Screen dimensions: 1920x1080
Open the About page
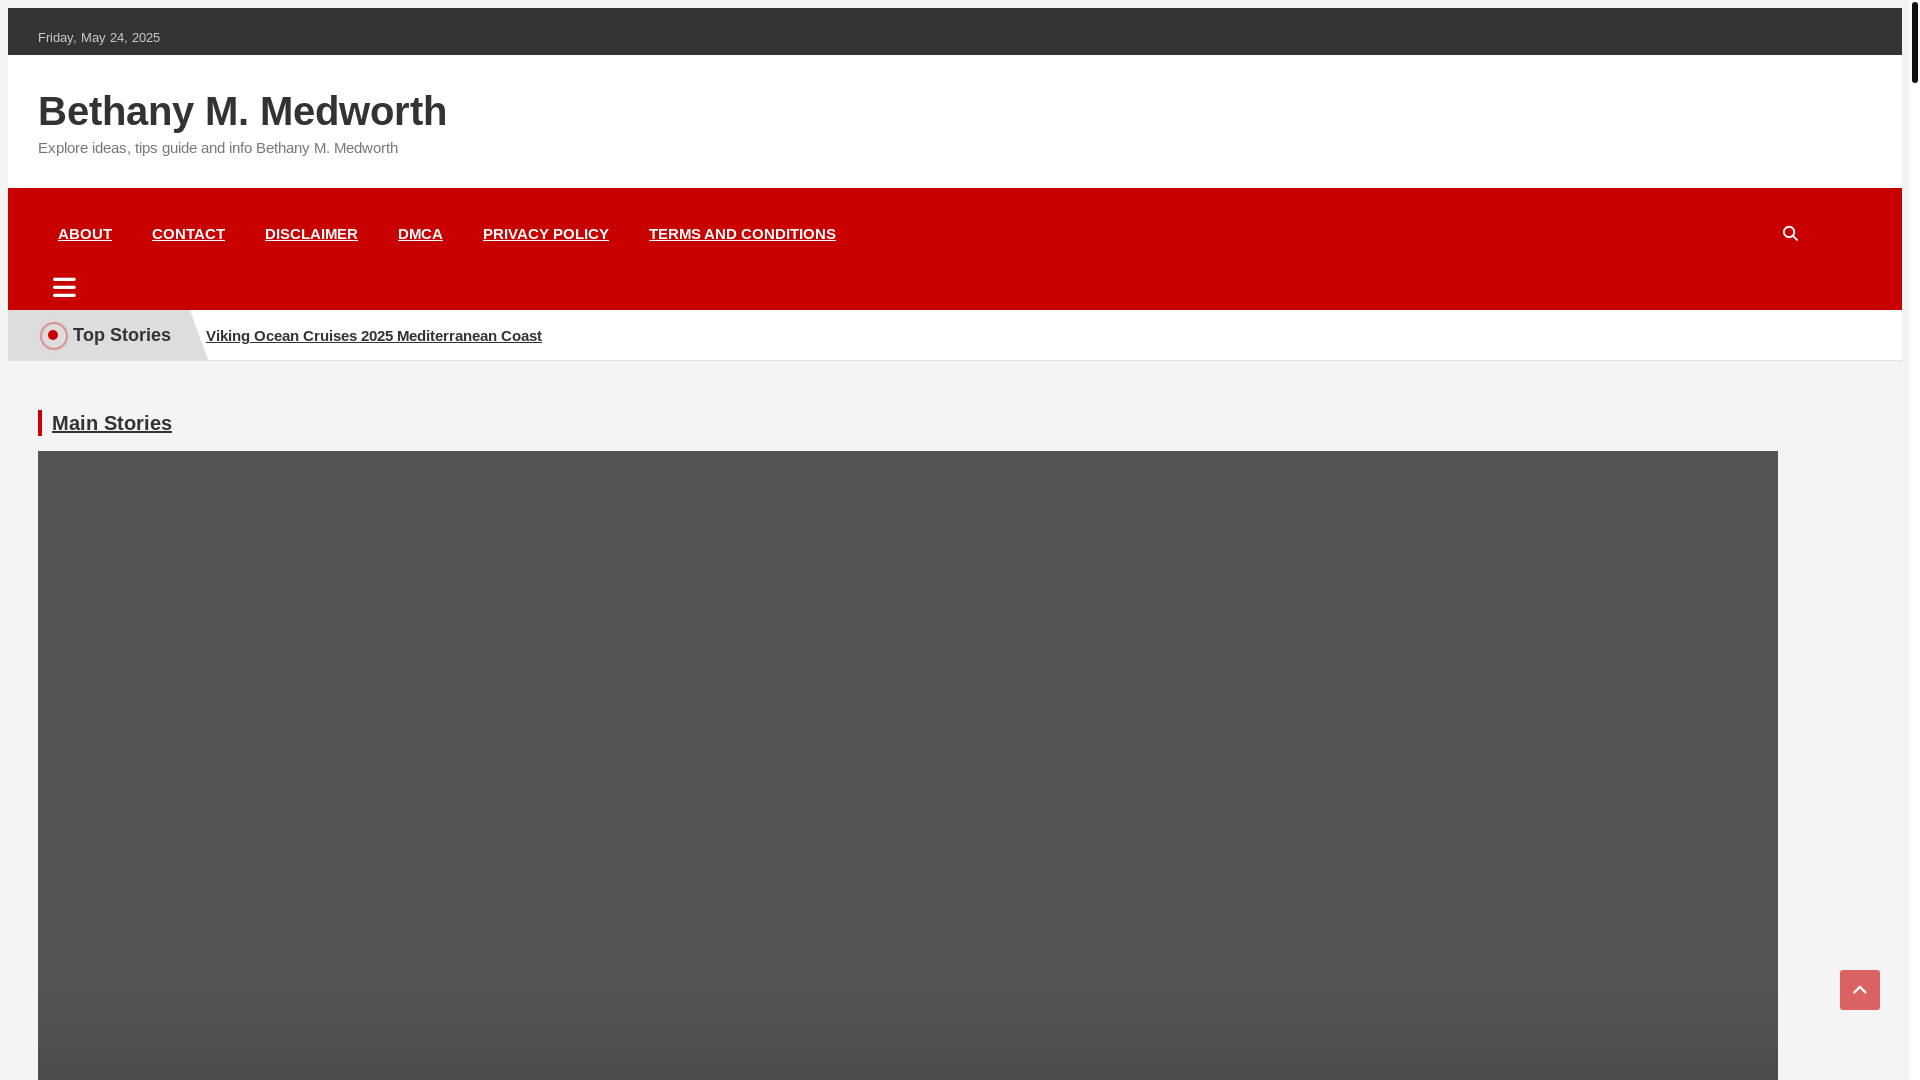pyautogui.click(x=85, y=234)
